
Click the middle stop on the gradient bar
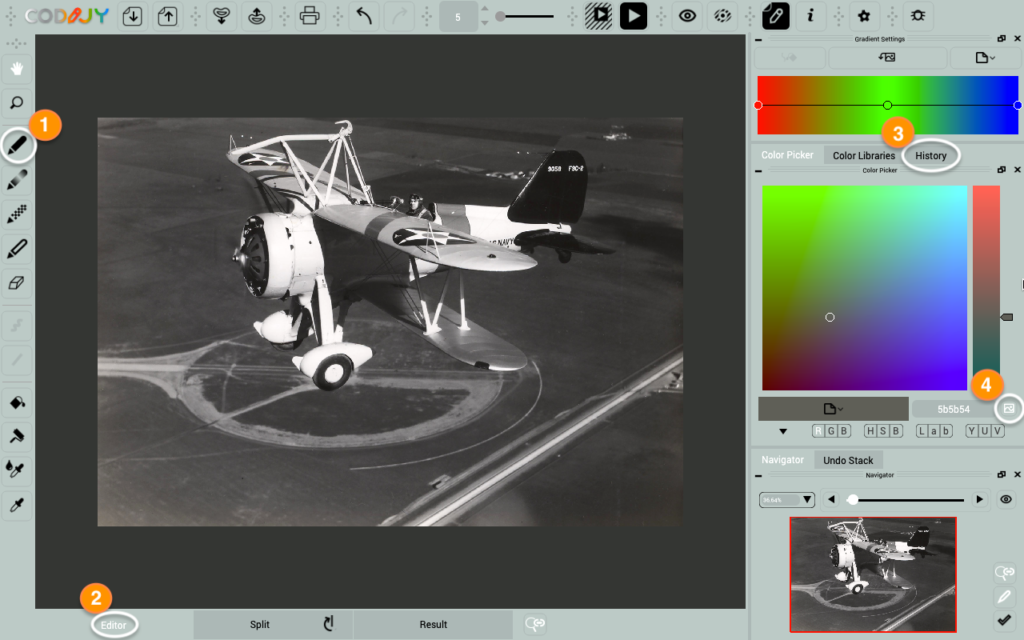coord(888,104)
